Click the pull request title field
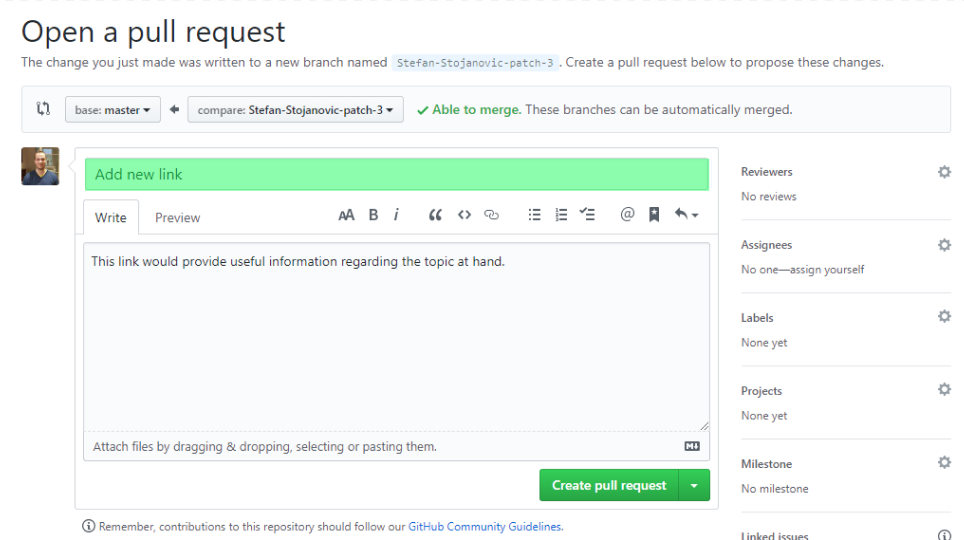The image size is (964, 540). coord(396,174)
